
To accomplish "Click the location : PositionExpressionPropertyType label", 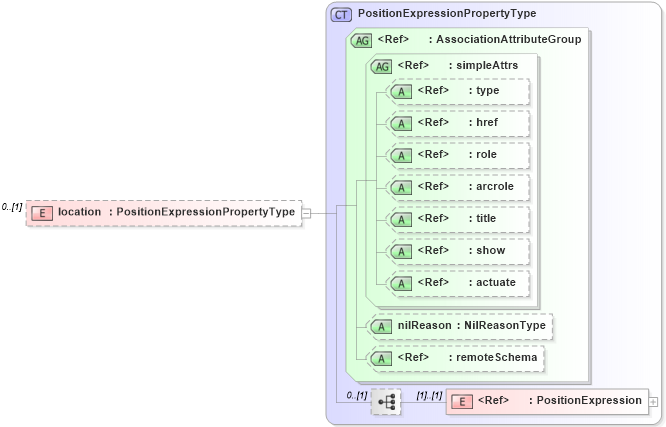I will 176,212.
